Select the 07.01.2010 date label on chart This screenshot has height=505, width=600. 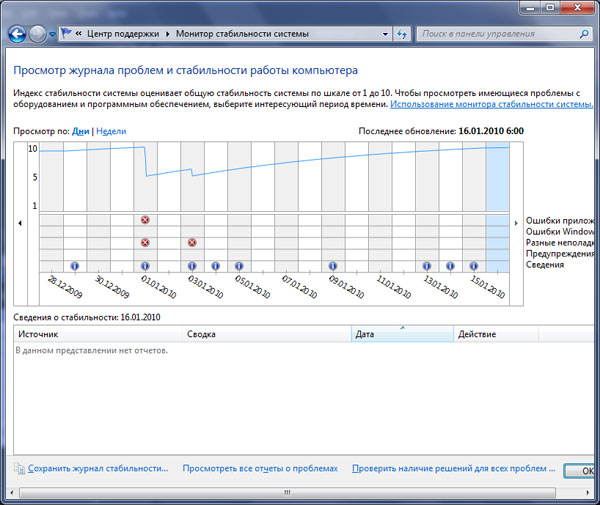pyautogui.click(x=299, y=287)
